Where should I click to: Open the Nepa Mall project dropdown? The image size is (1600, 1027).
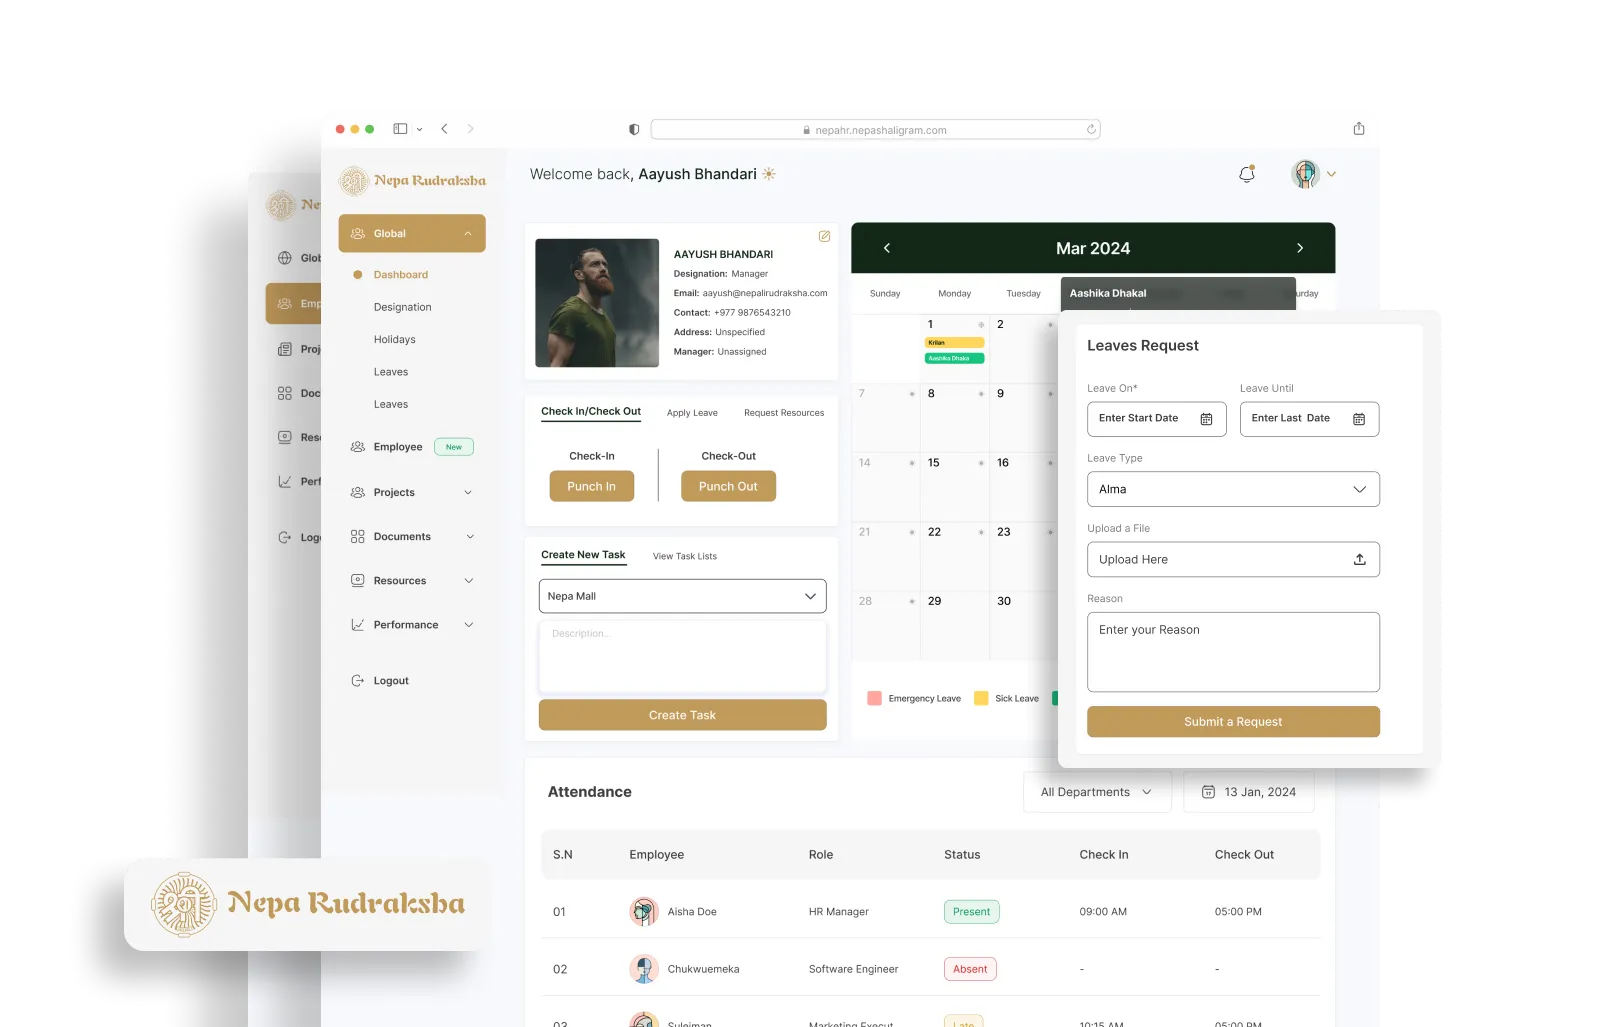tap(682, 596)
